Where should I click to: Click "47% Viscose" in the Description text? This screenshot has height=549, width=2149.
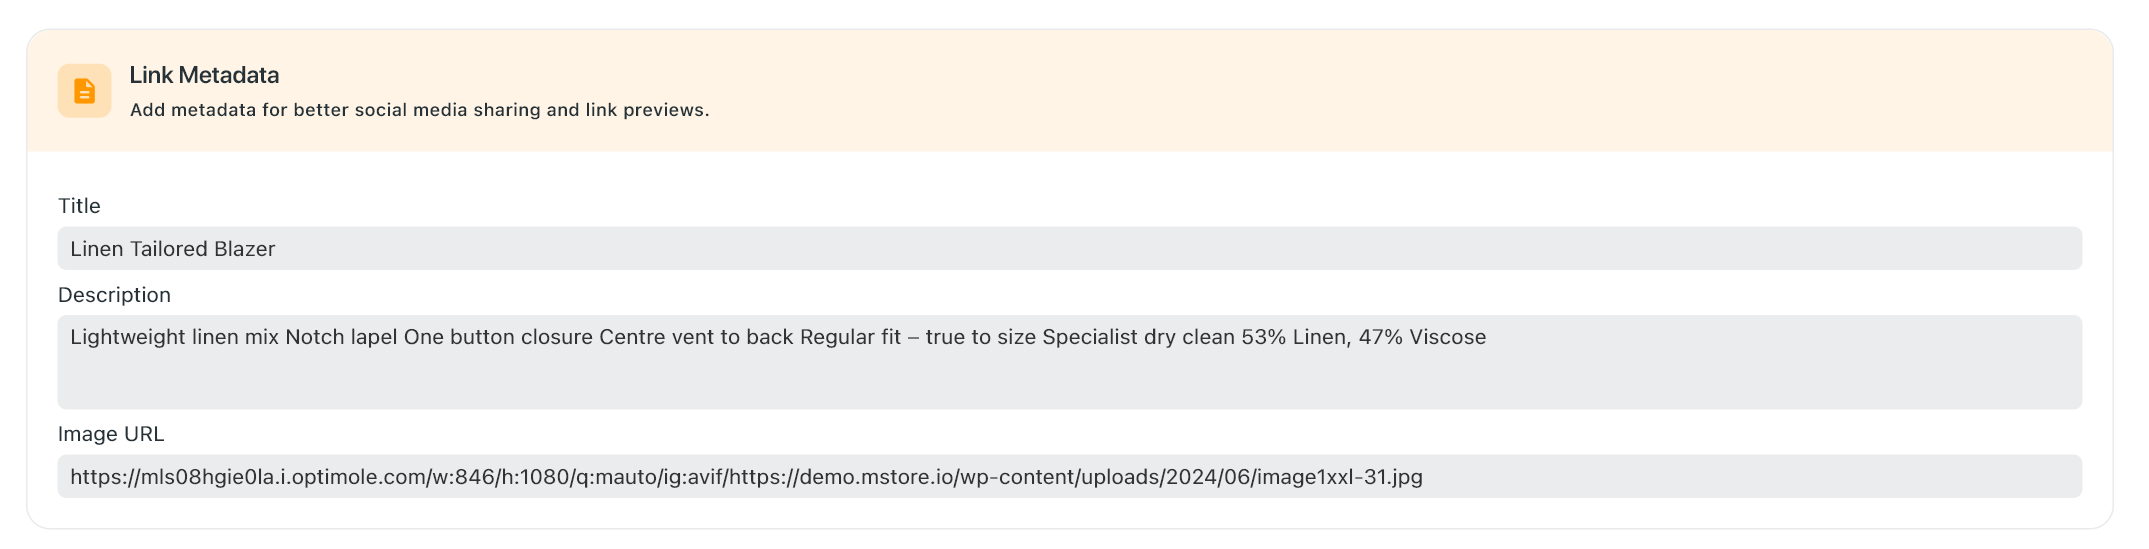tap(1421, 337)
